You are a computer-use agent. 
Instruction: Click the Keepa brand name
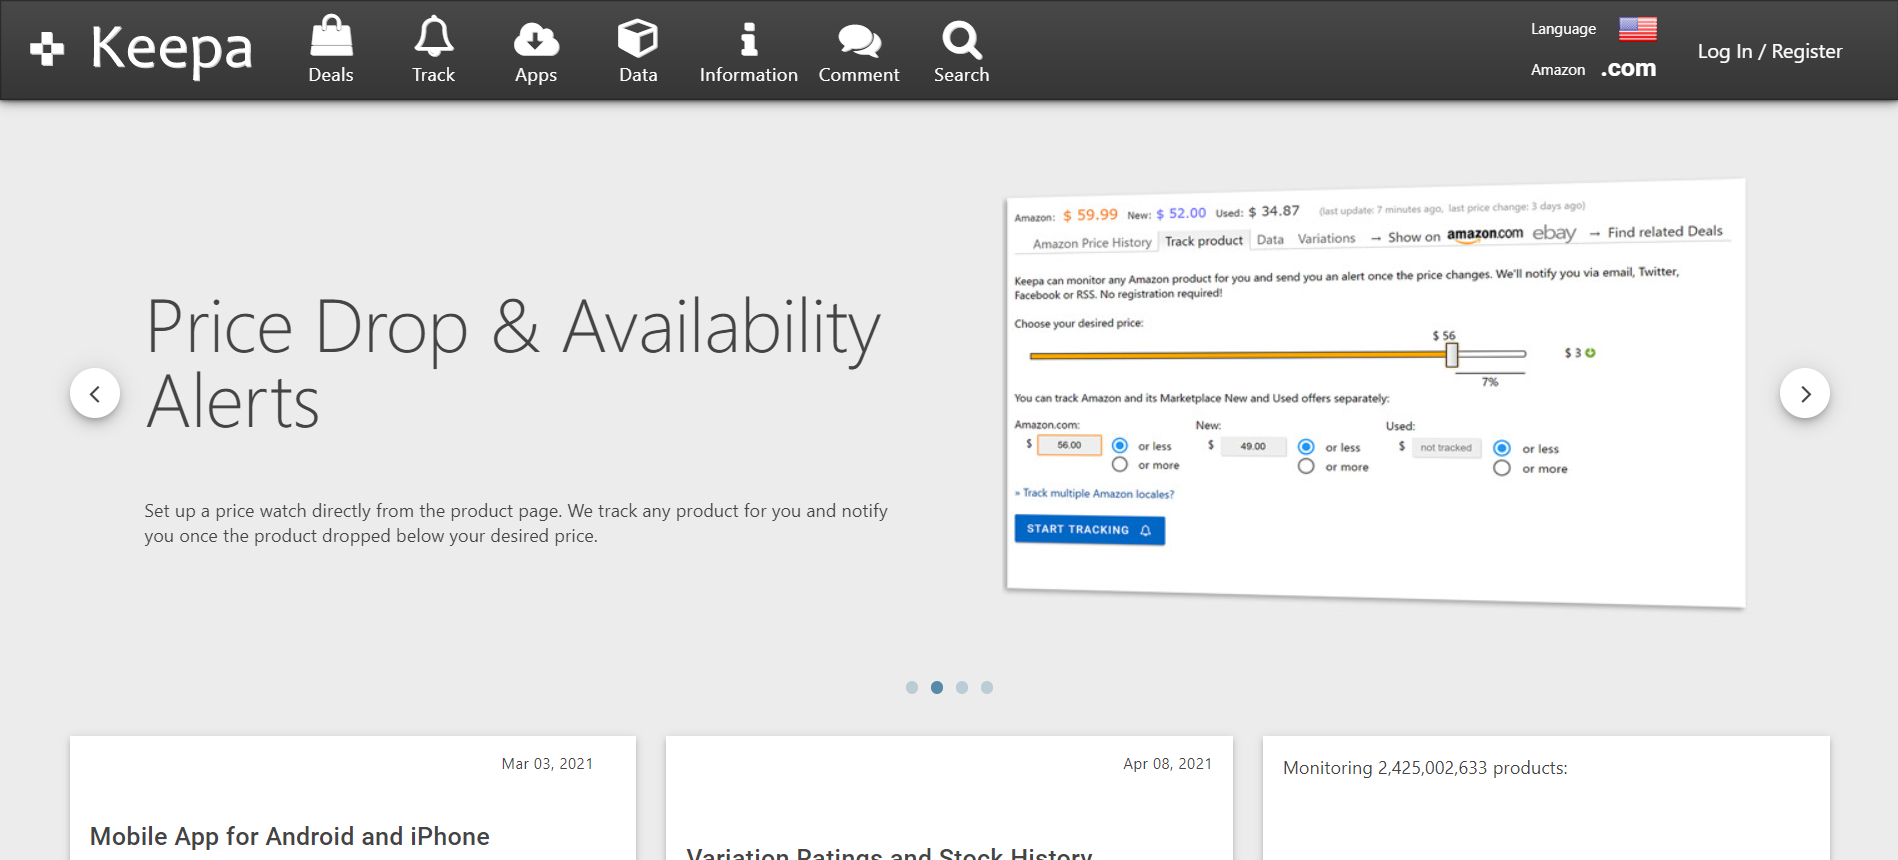click(x=171, y=49)
